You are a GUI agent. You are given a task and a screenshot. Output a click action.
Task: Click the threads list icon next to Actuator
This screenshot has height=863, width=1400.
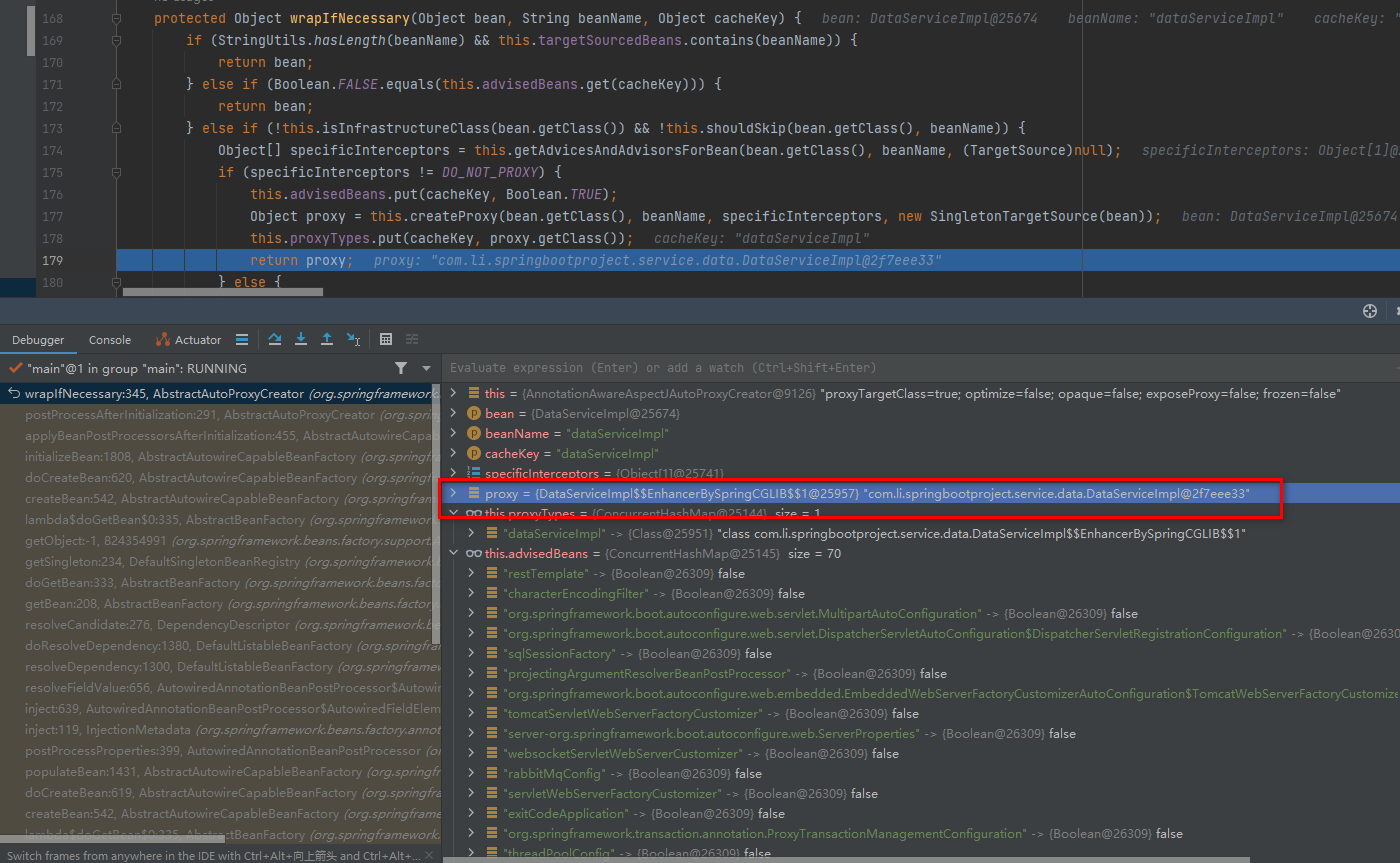pos(242,340)
